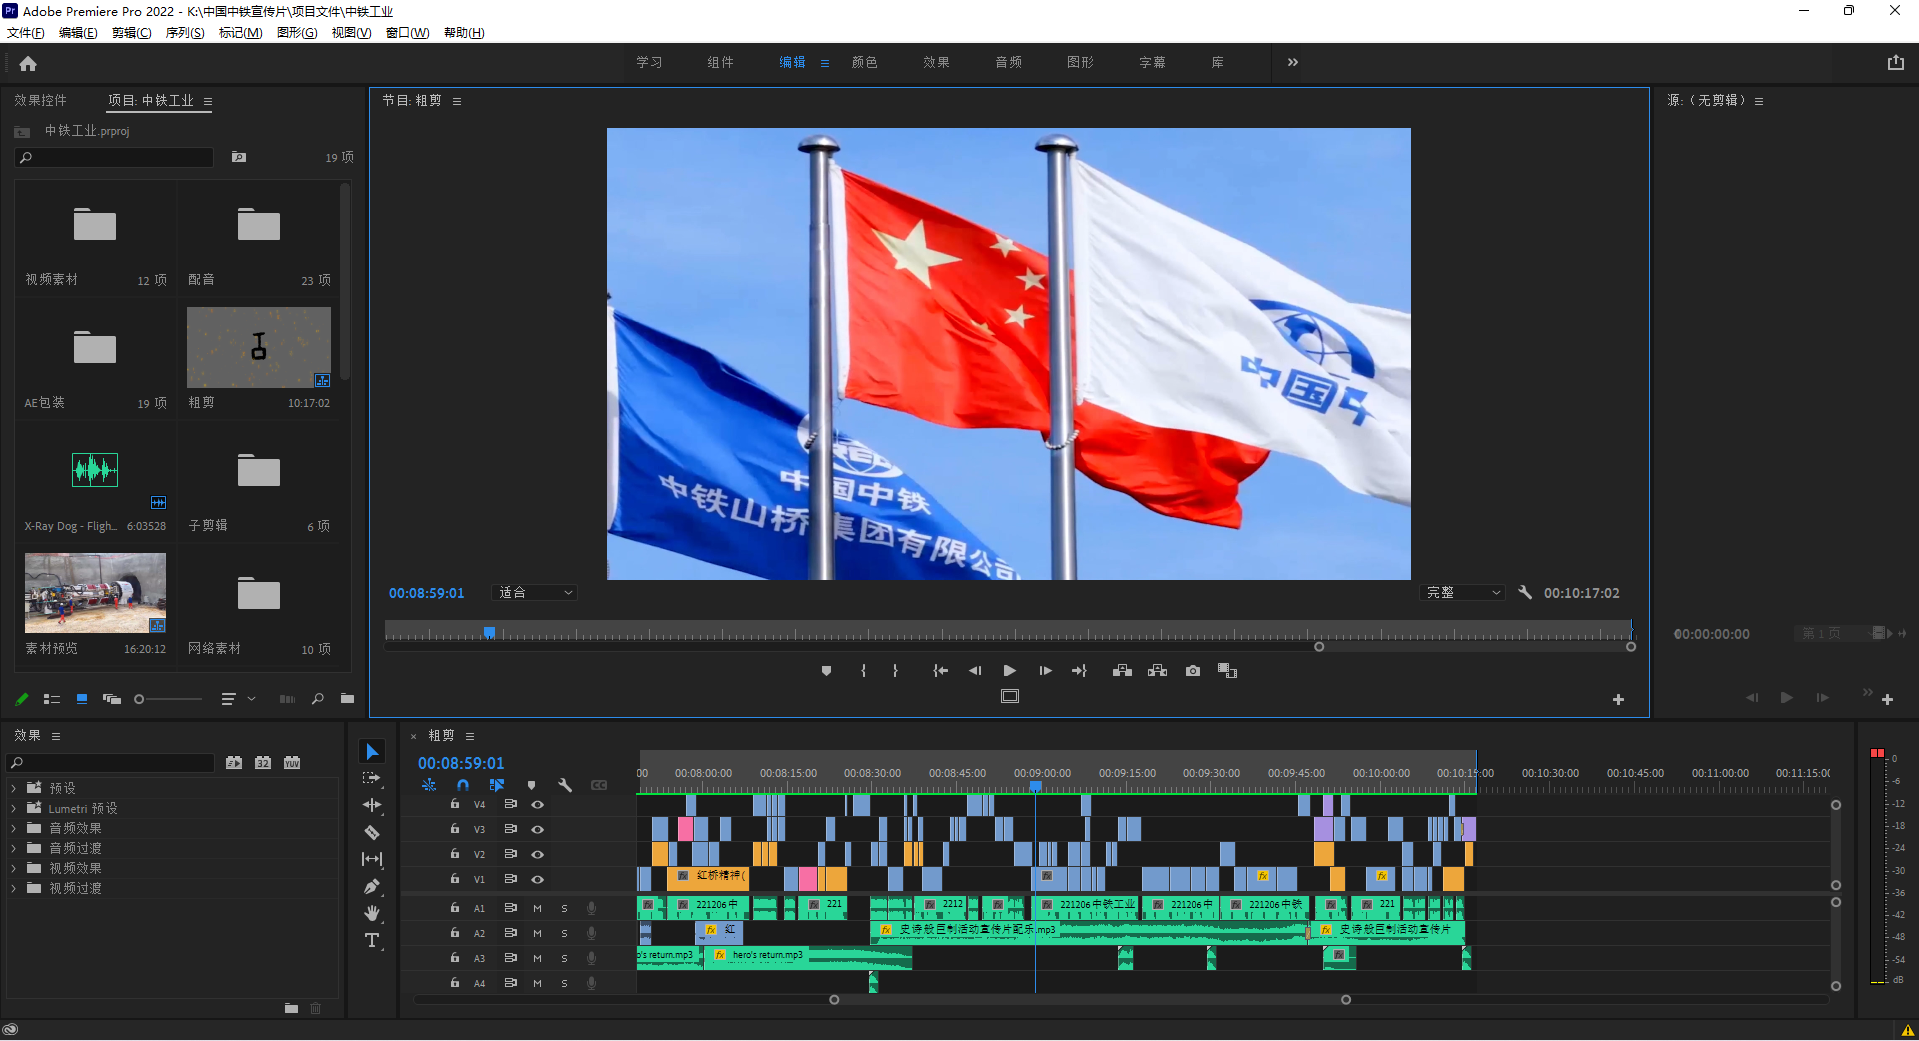
Task: Click the find magnifier in Project panel
Action: point(318,699)
